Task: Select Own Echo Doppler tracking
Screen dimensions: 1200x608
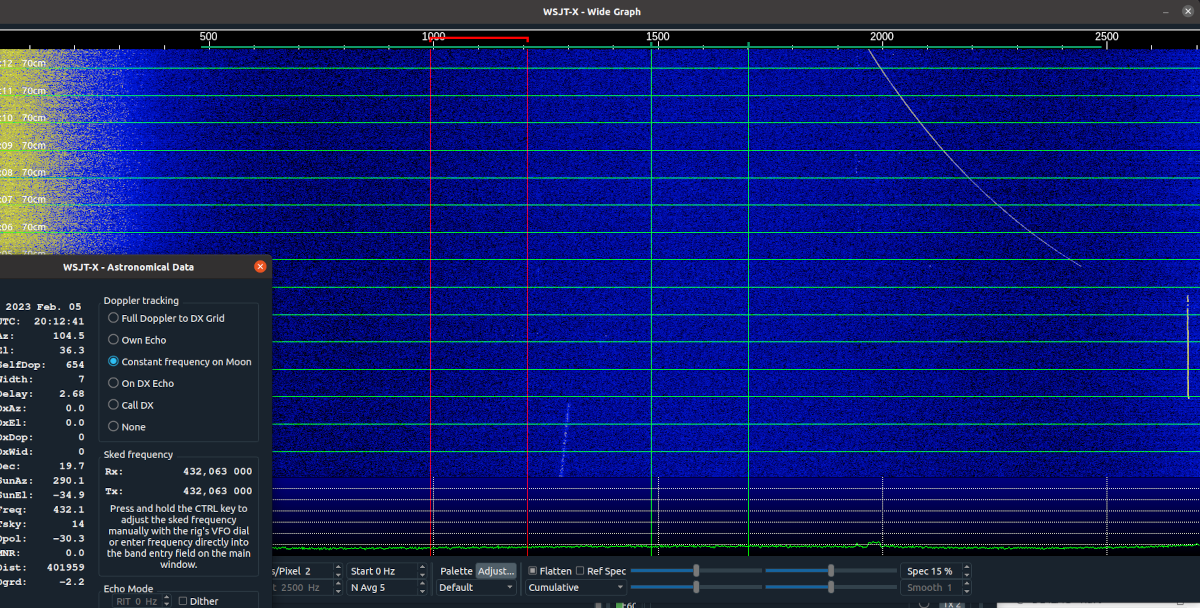Action: [x=137, y=340]
